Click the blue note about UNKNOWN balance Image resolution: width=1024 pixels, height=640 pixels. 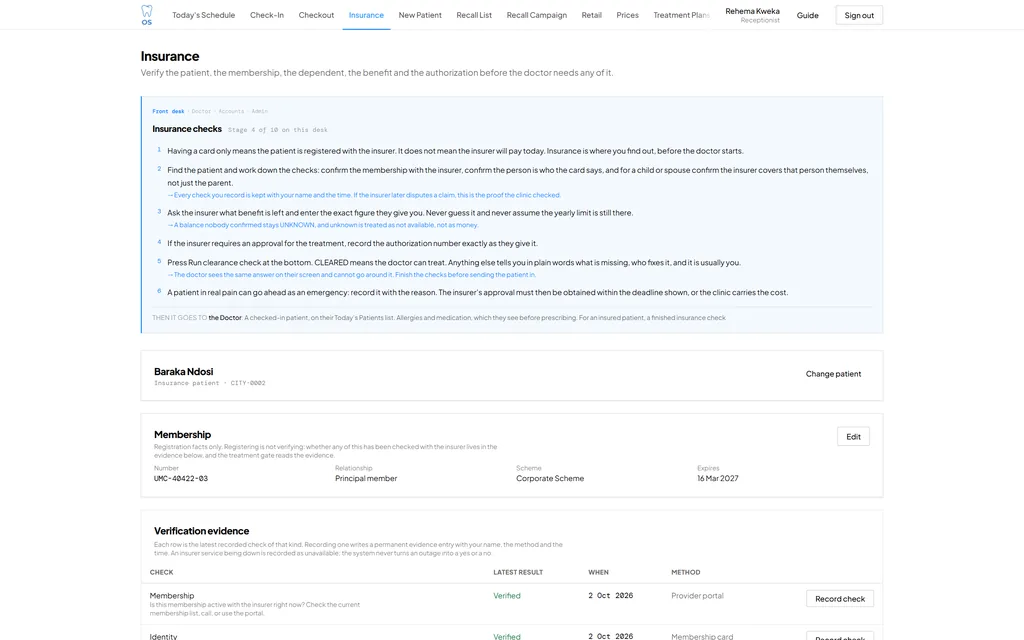[323, 225]
